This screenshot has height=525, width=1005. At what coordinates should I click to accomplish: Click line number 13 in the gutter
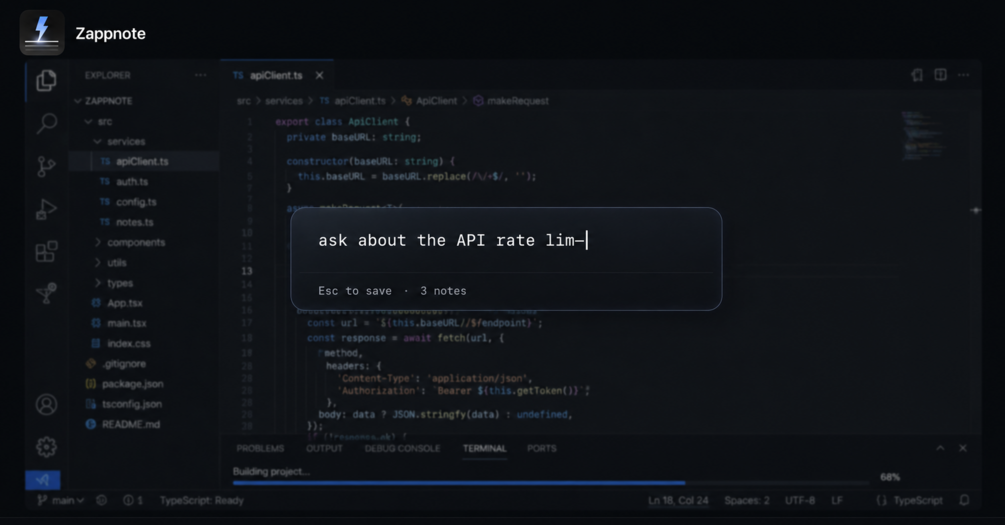click(247, 271)
